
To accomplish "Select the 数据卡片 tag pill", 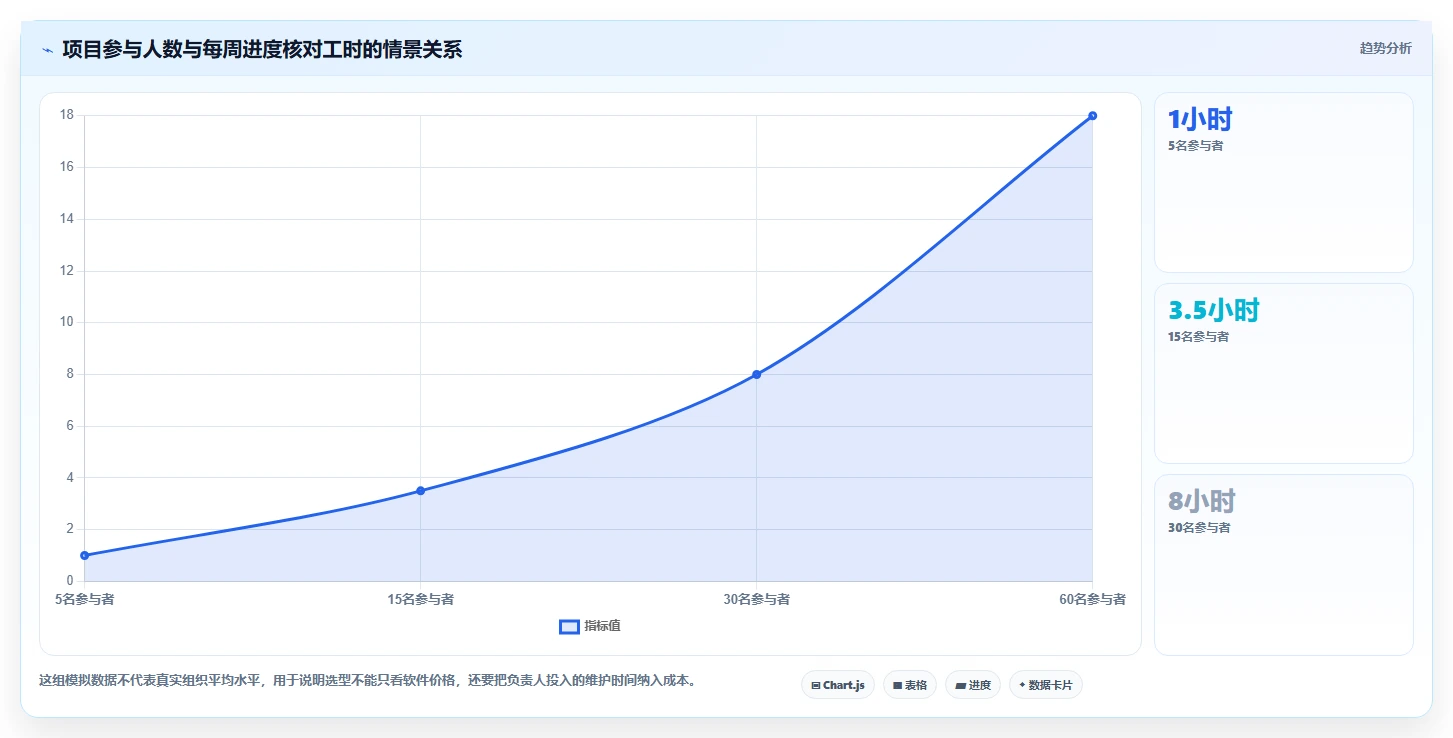I will pos(1046,685).
